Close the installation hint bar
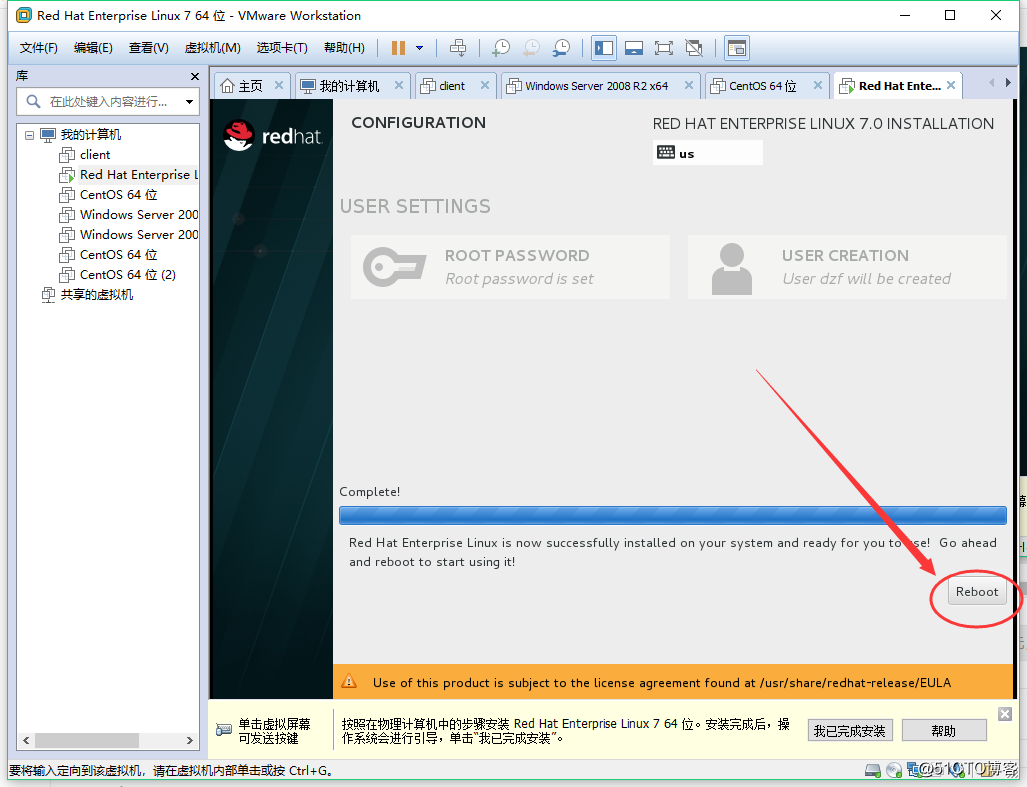The image size is (1027, 787). tap(1005, 714)
